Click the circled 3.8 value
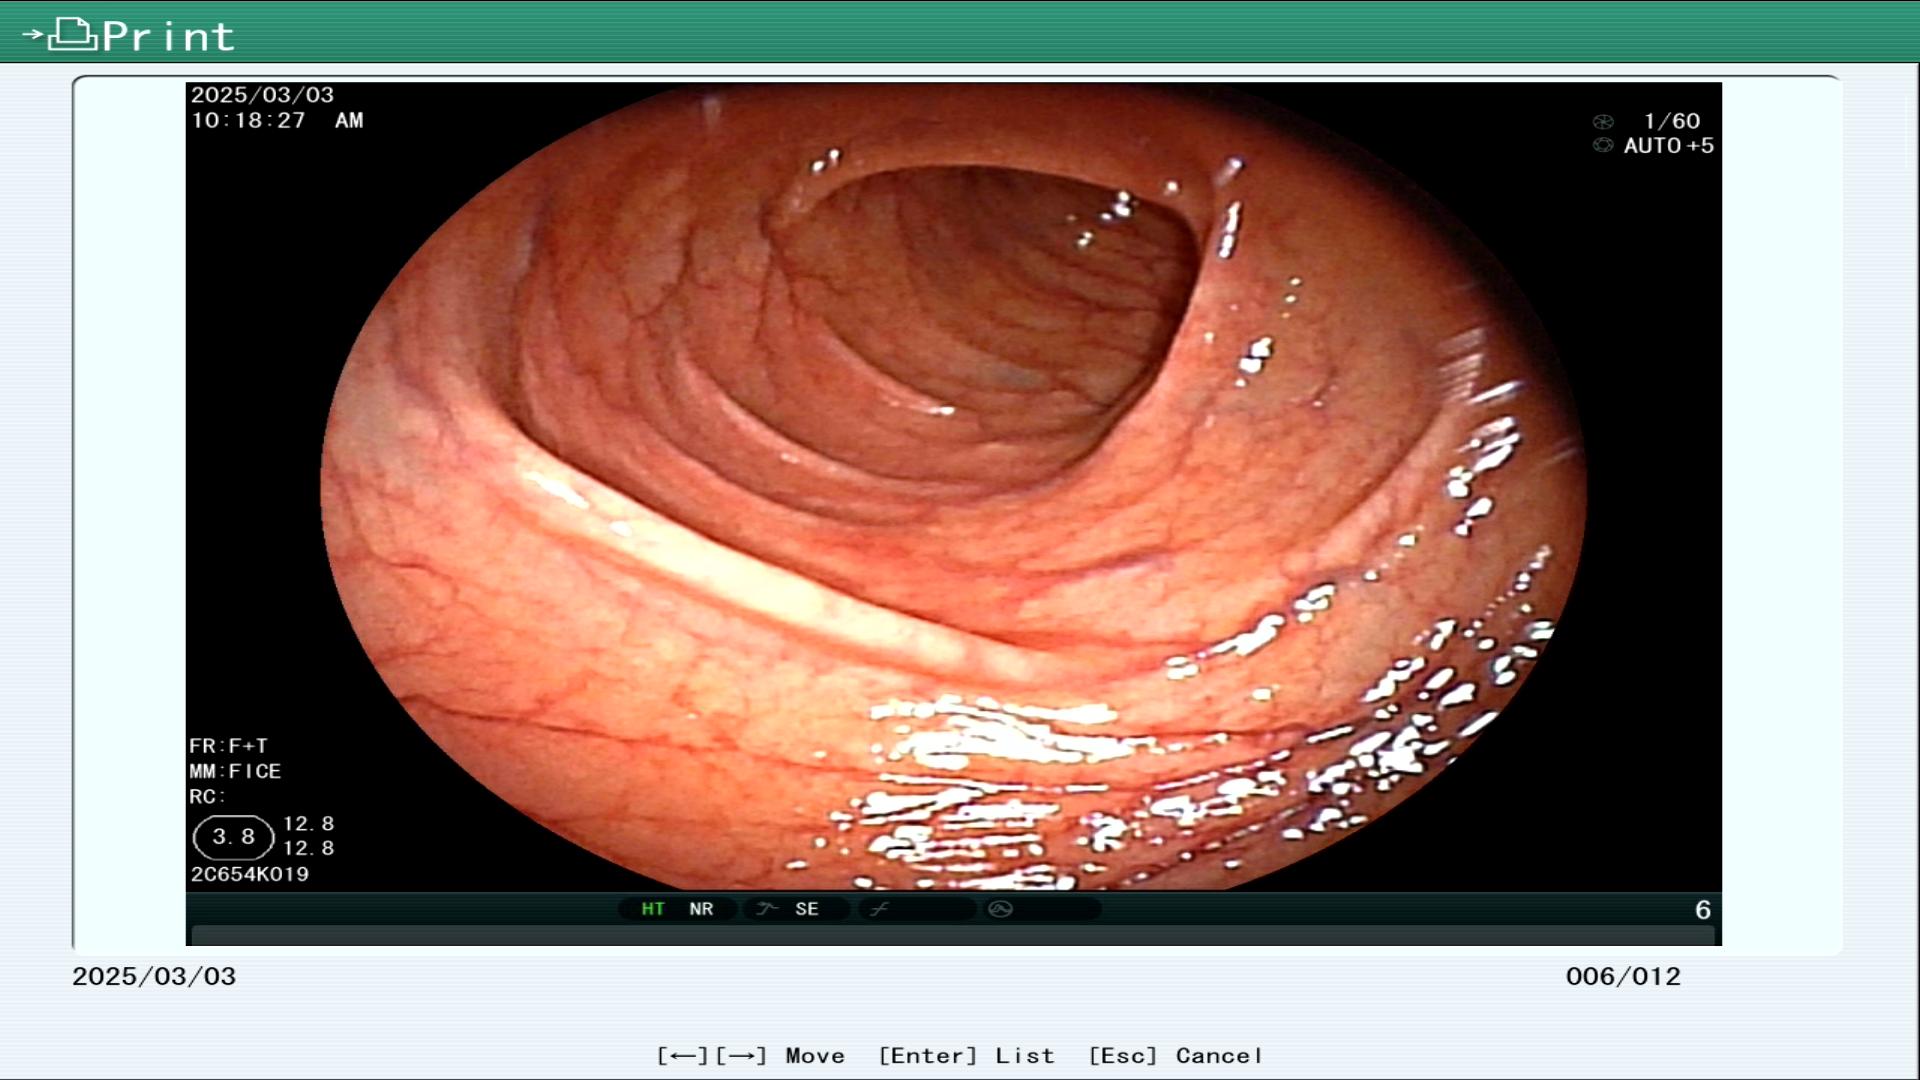This screenshot has height=1080, width=1920. pyautogui.click(x=234, y=837)
